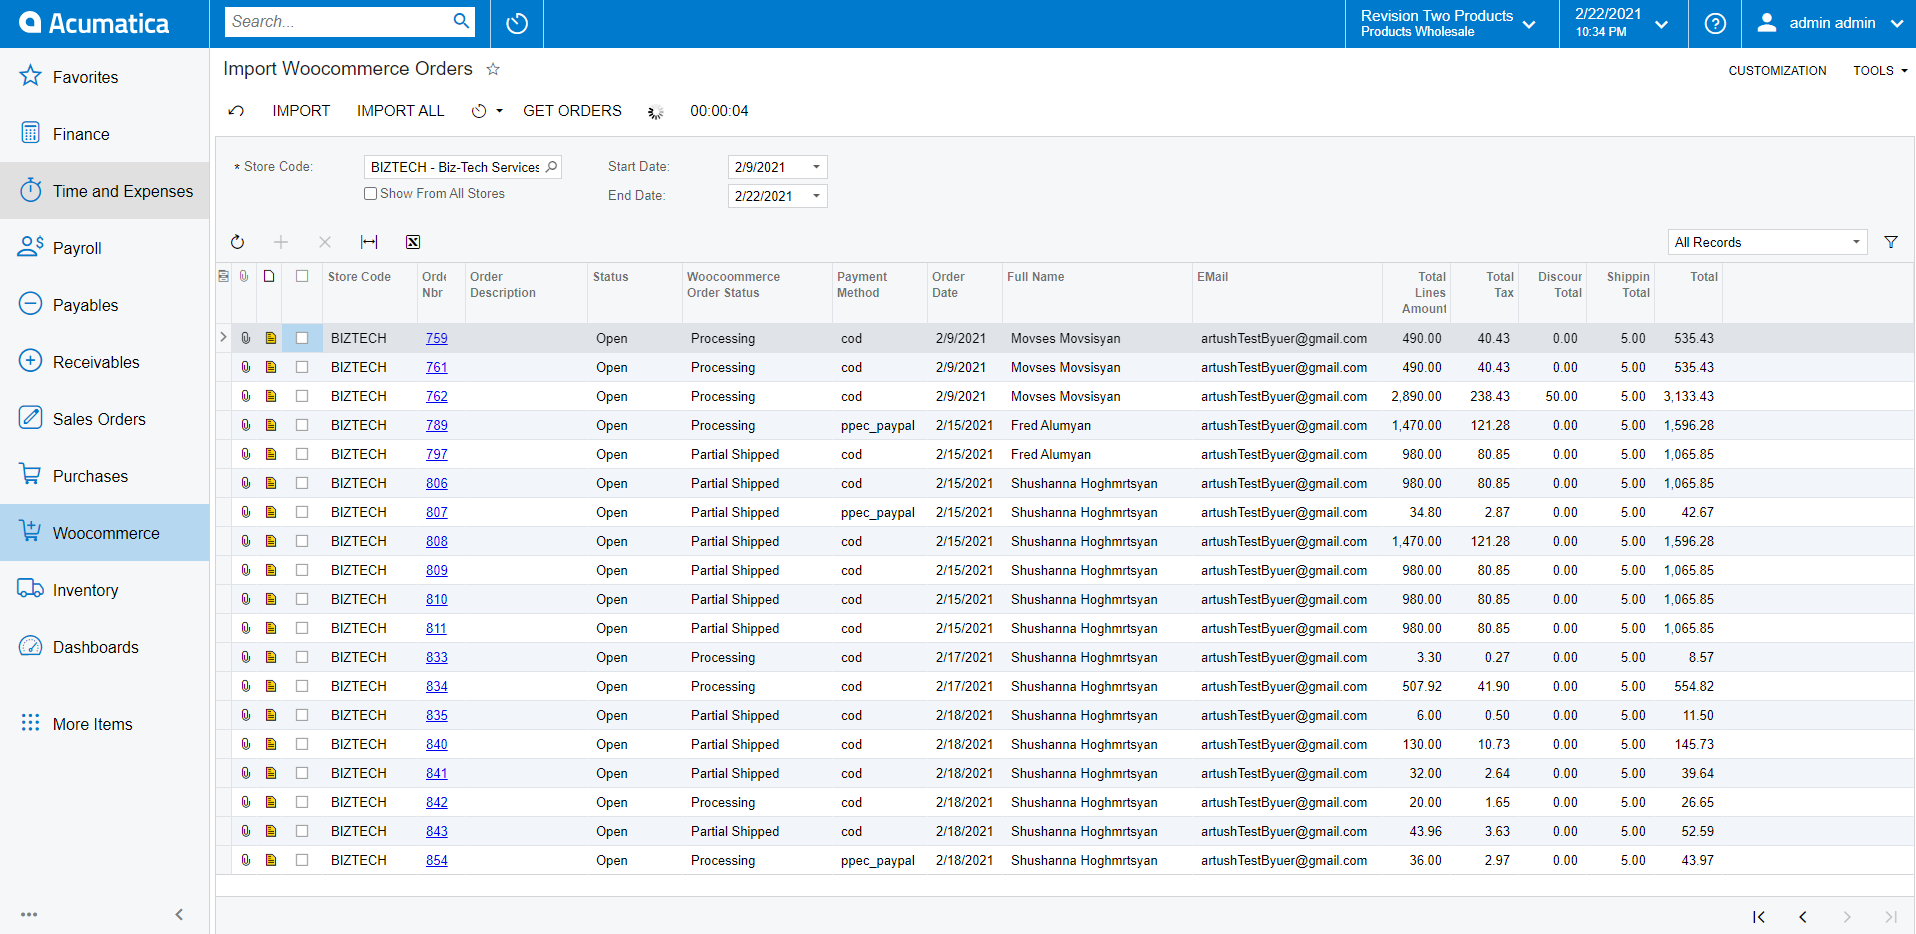Collapse the left navigation sidebar
Viewport: 1916px width, 934px height.
[x=179, y=914]
